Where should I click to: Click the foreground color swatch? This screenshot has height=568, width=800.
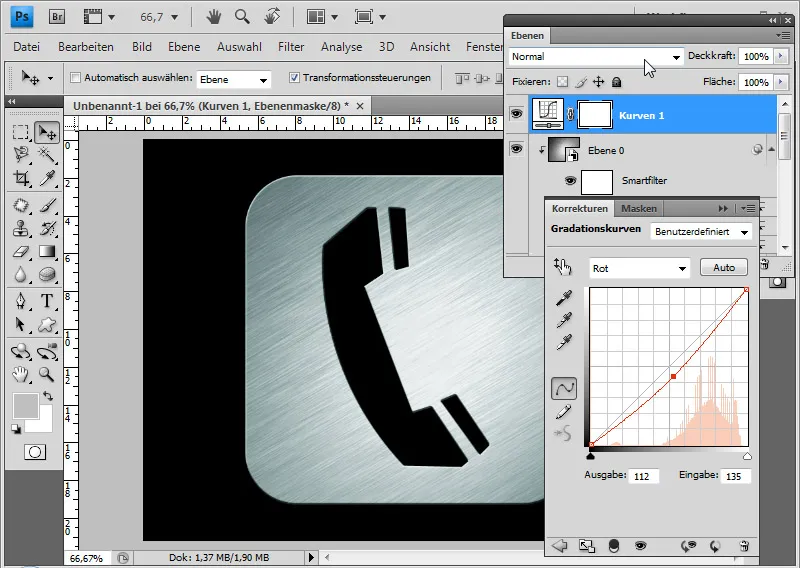click(x=26, y=406)
